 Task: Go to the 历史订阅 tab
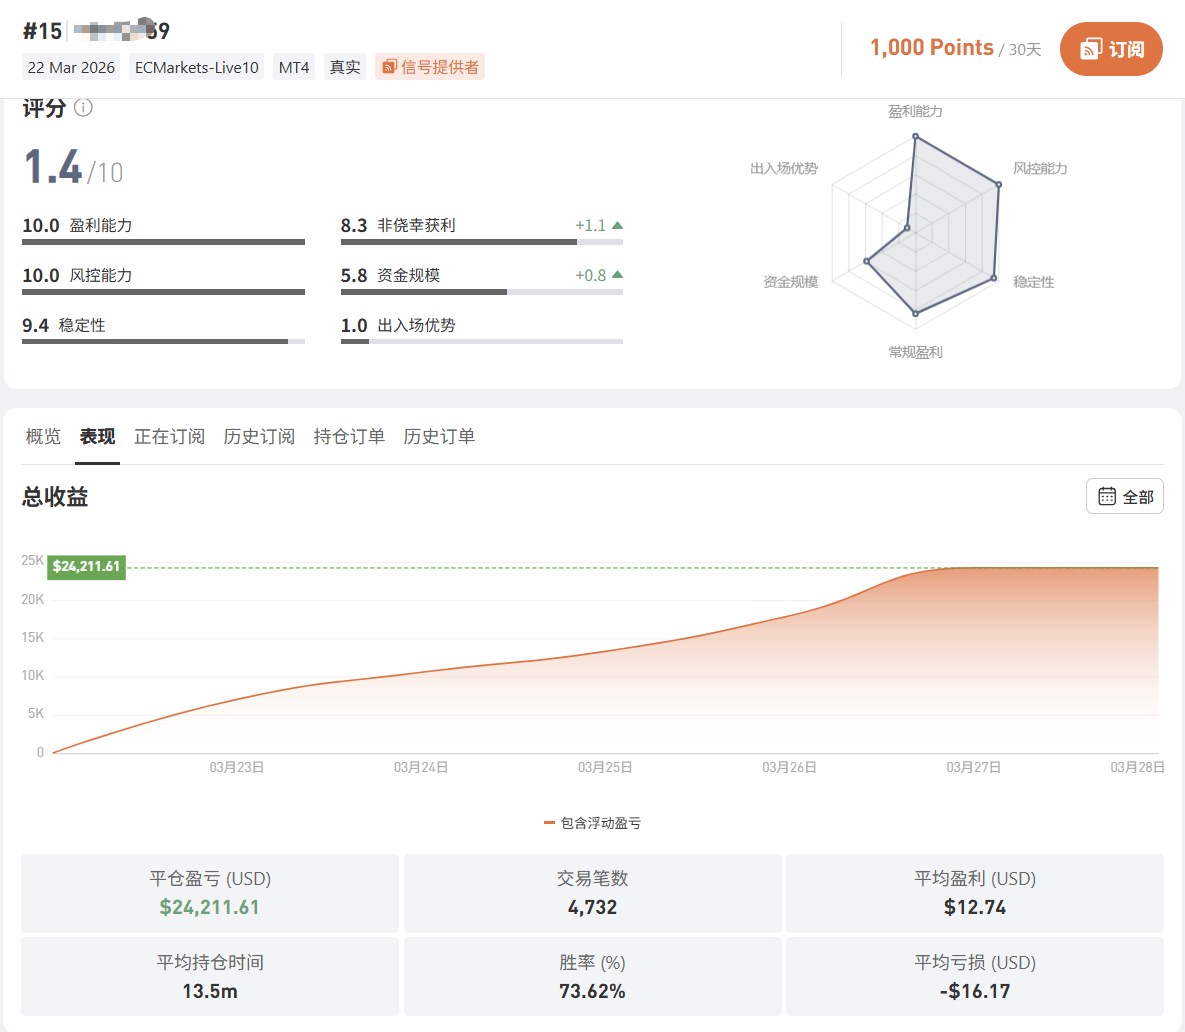coord(259,436)
